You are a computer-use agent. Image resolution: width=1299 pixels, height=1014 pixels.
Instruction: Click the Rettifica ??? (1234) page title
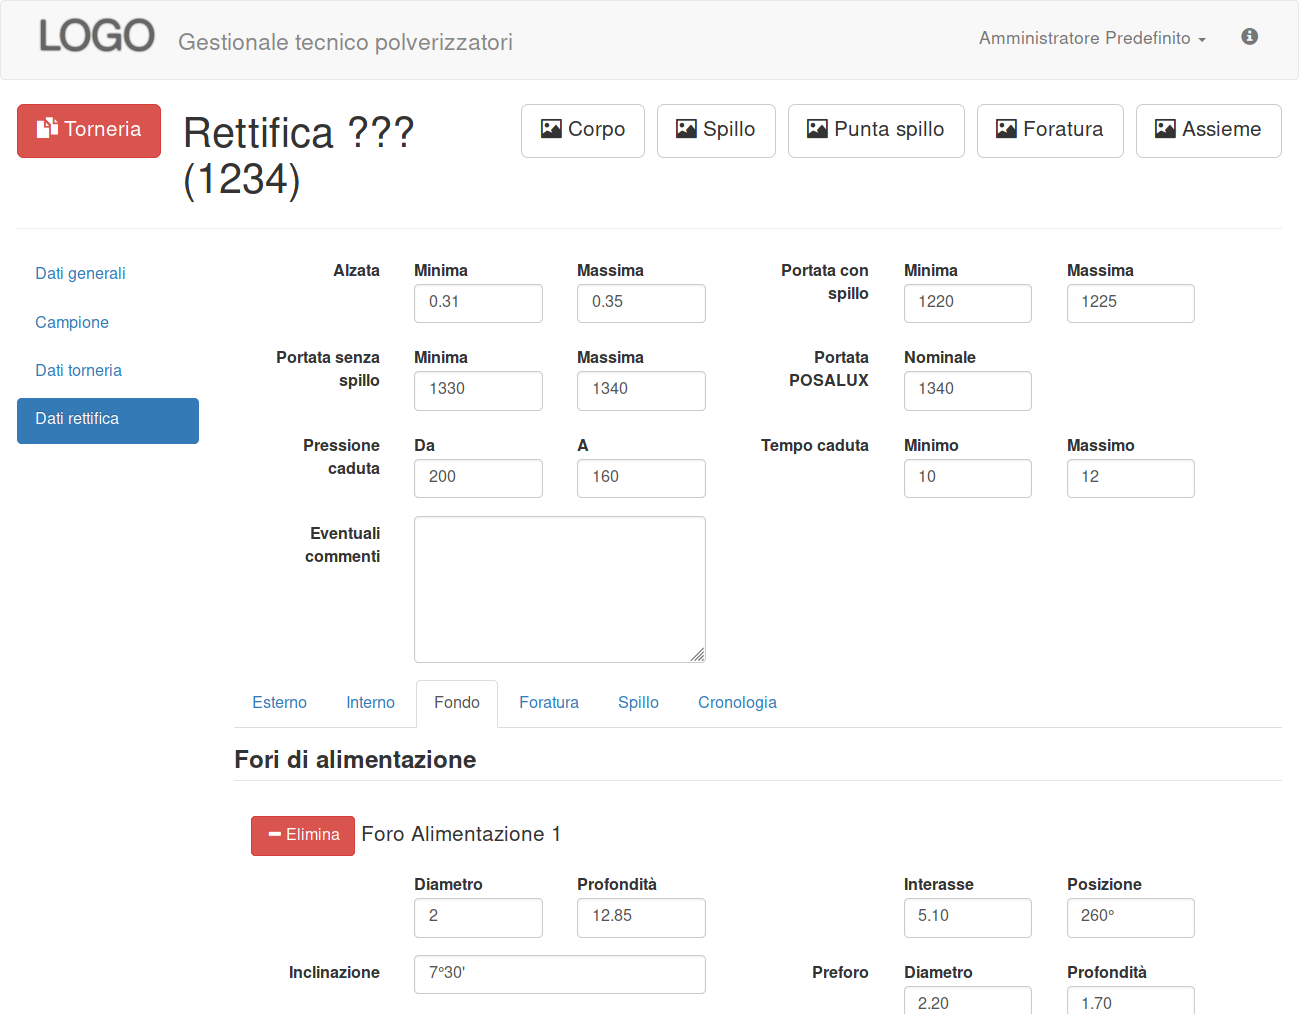coord(298,156)
